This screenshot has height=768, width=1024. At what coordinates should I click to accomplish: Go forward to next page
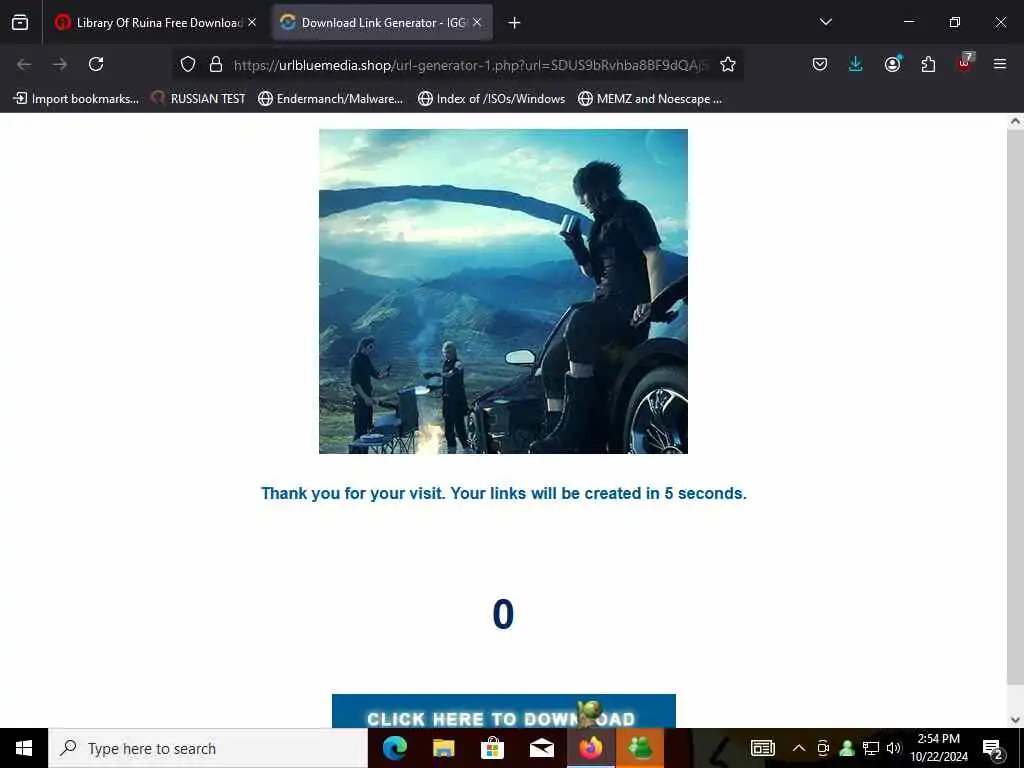[x=60, y=64]
